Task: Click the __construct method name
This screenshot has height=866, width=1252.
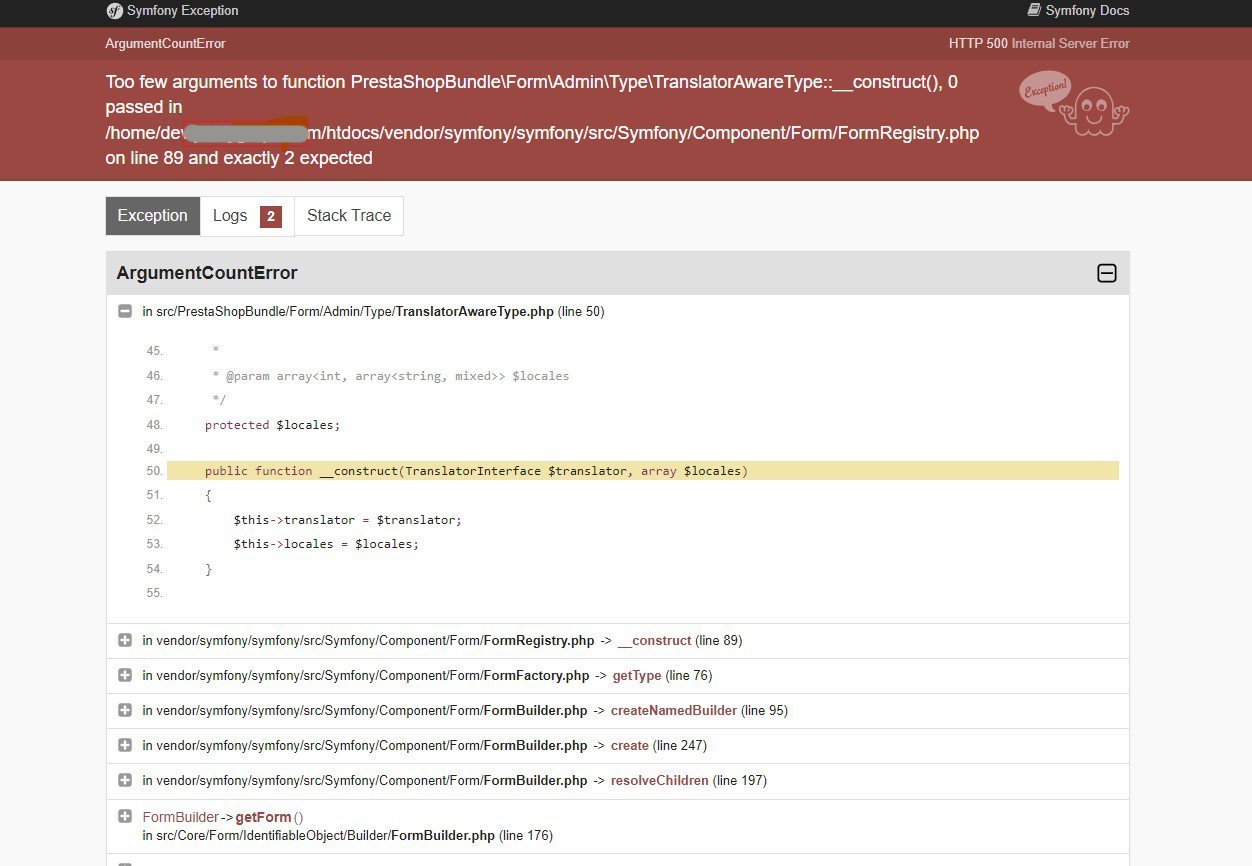Action: [x=654, y=640]
